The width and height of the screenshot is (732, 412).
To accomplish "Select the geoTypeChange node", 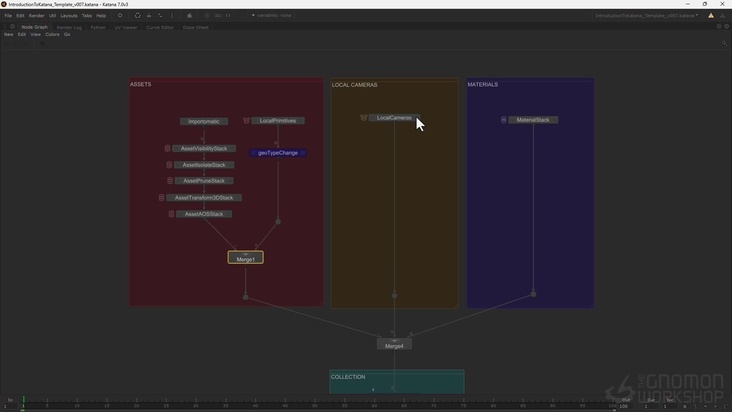I will 278,153.
